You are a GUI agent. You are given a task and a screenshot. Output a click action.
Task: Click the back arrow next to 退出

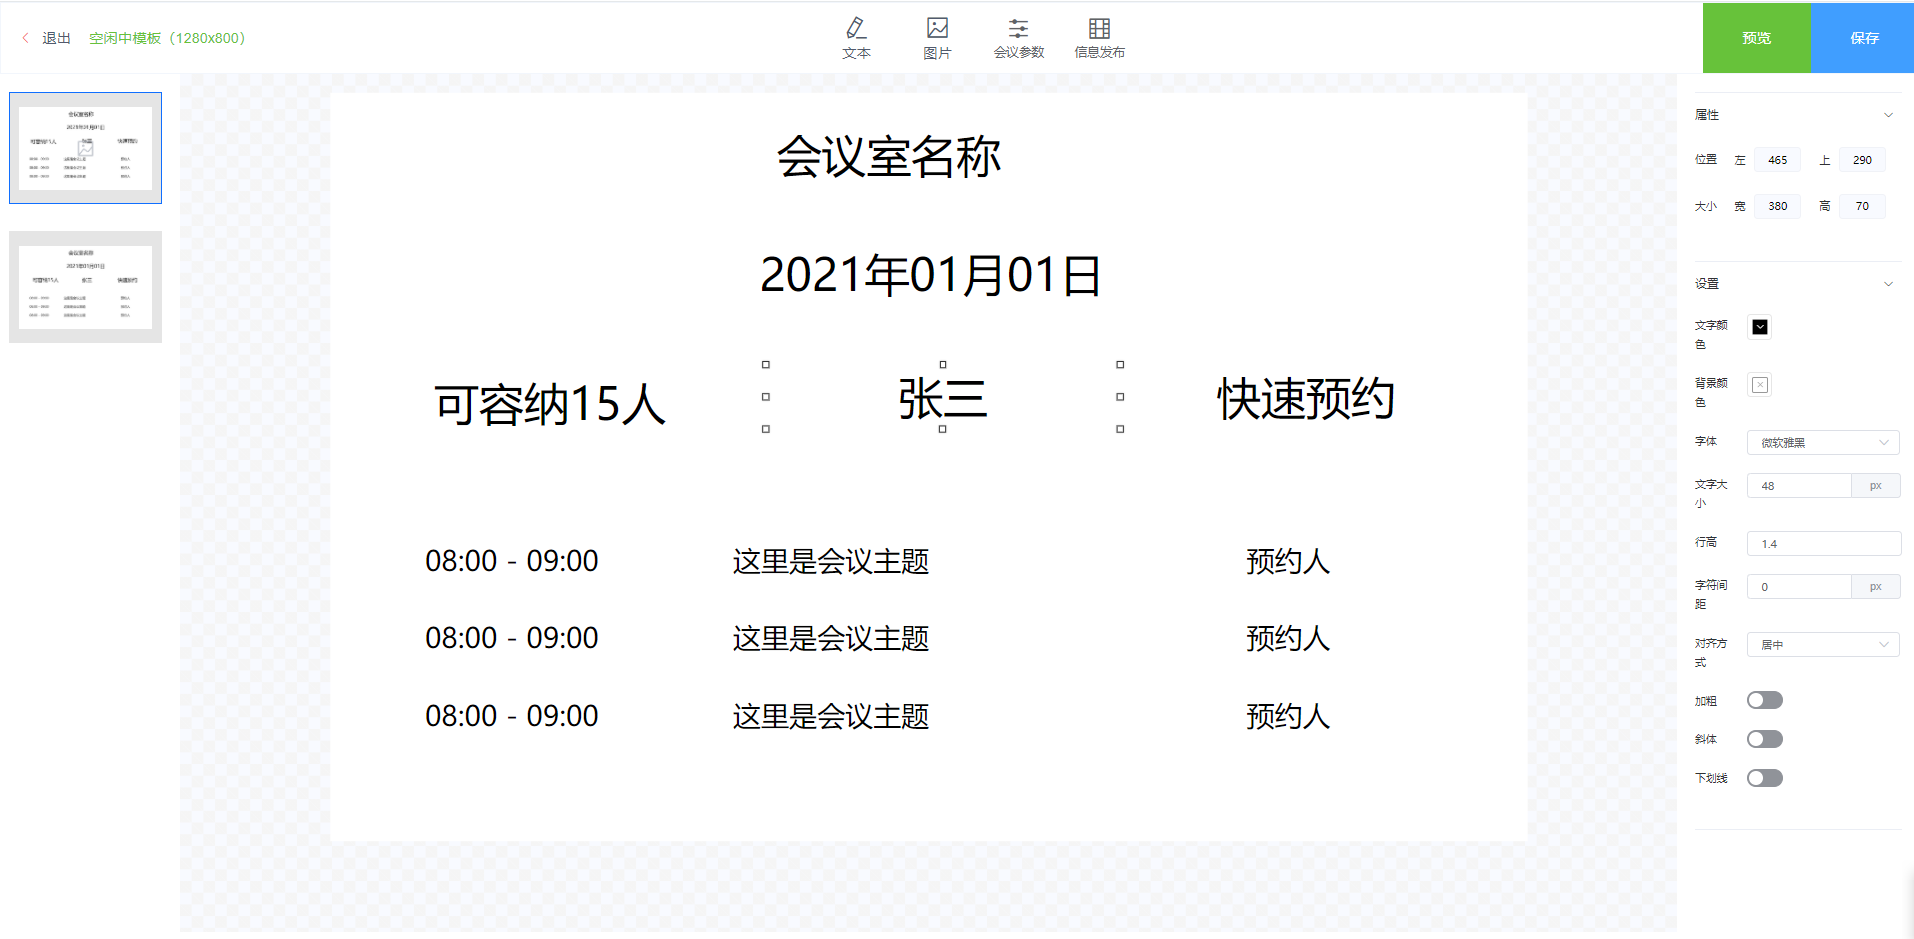point(26,38)
